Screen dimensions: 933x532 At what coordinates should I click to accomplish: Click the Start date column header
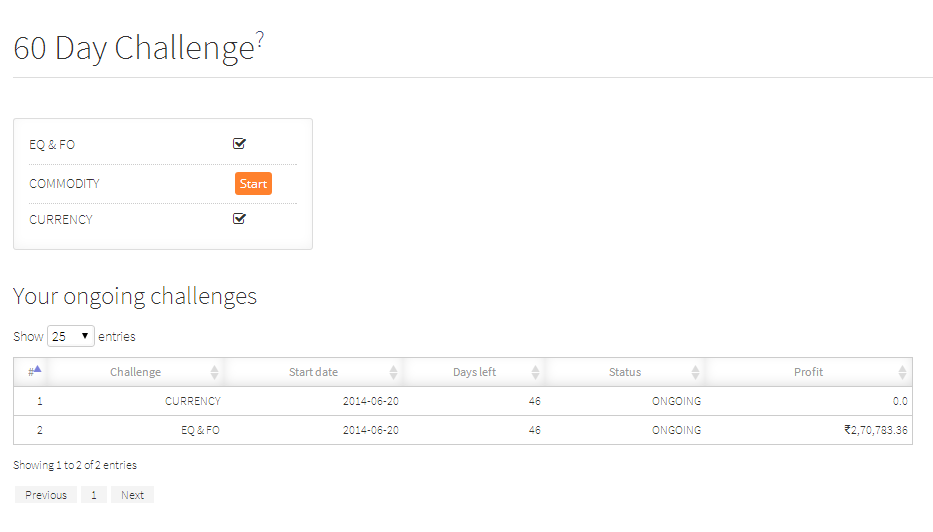314,372
